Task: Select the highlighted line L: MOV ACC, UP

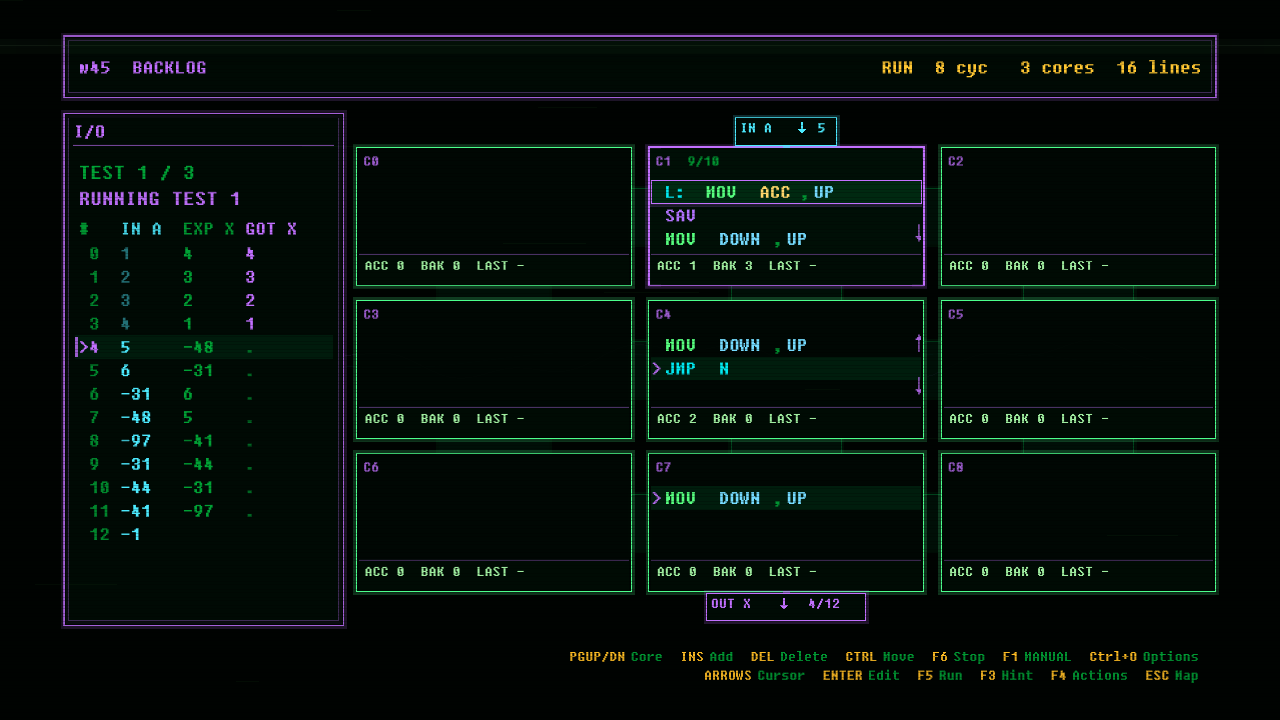Action: [x=786, y=192]
